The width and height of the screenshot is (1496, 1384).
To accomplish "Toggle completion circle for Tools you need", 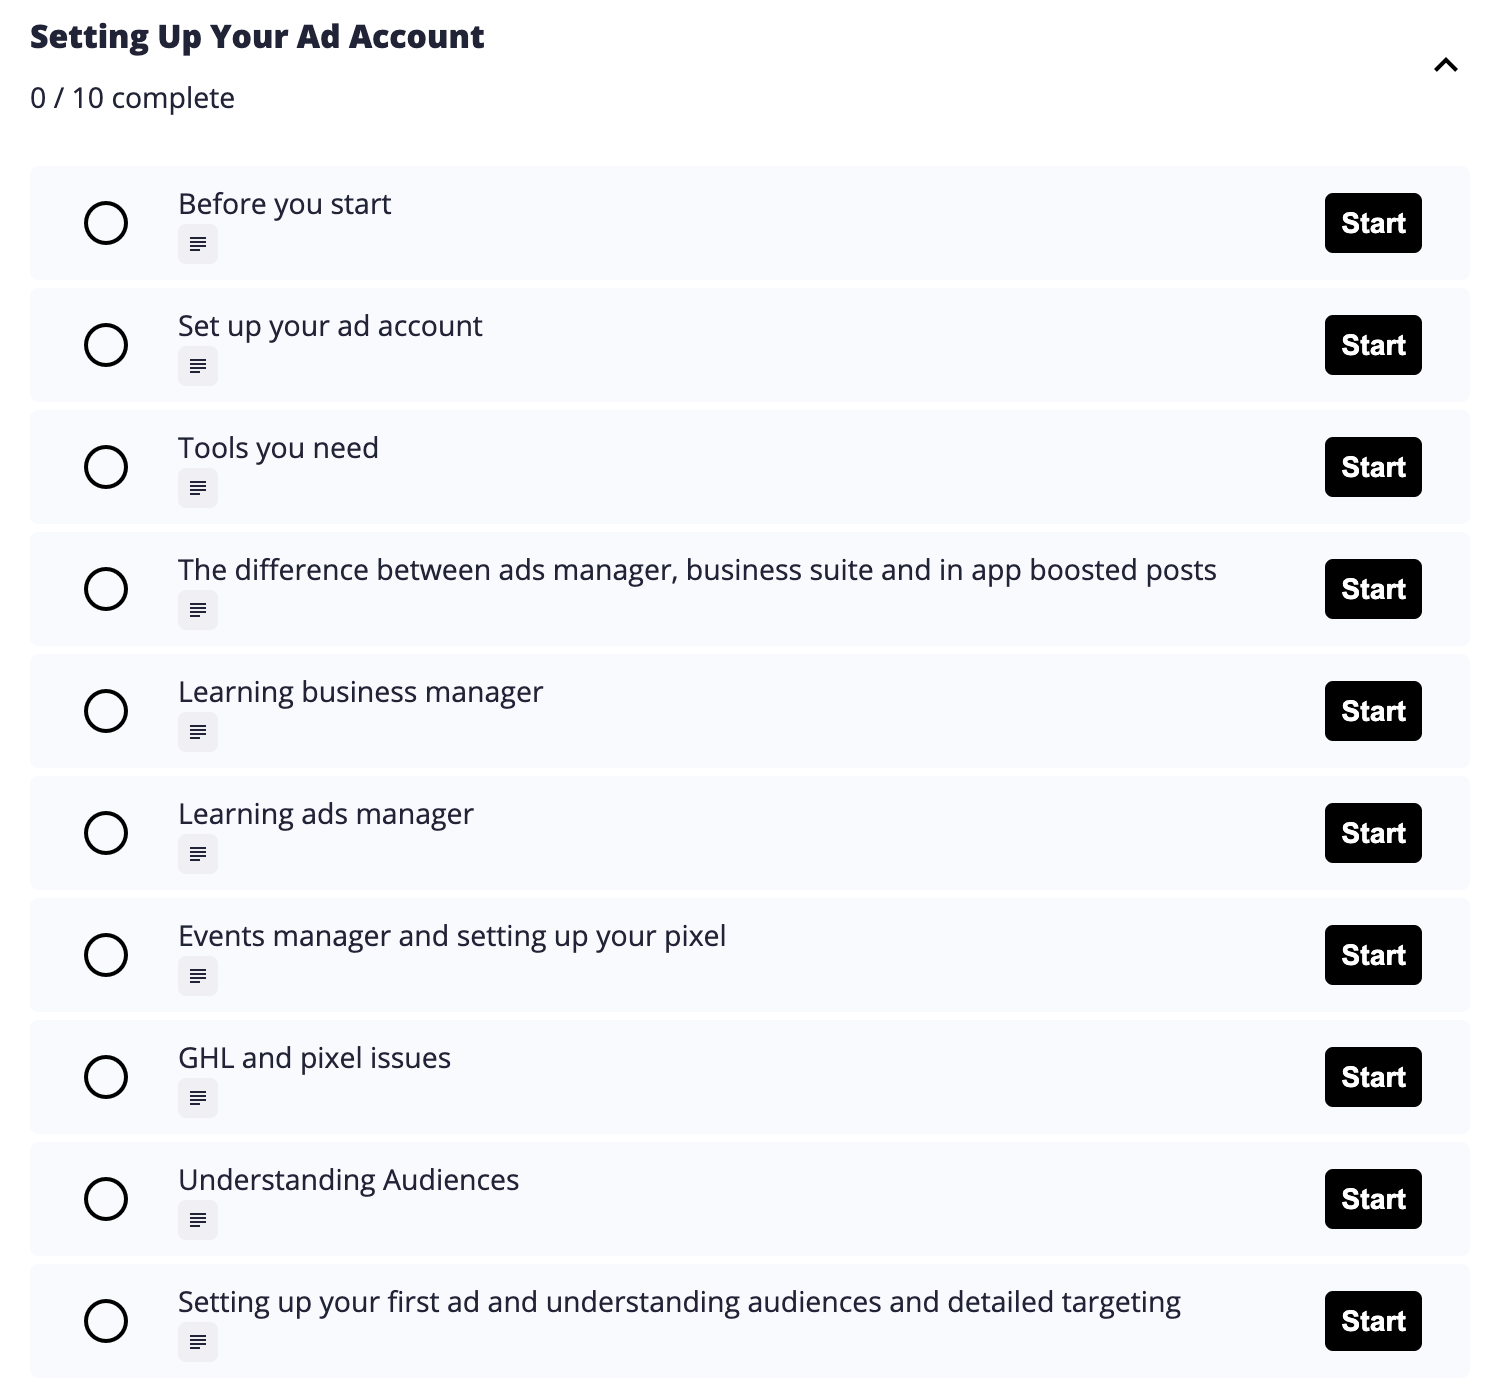I will tap(106, 467).
